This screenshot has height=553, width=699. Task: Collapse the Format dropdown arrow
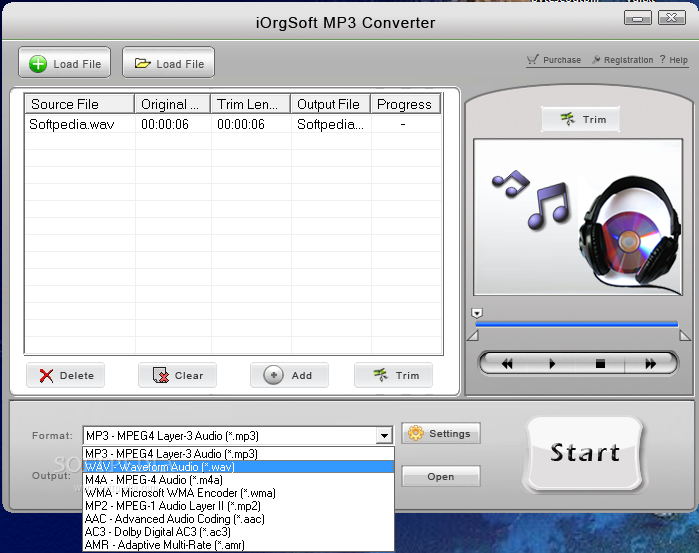[x=384, y=436]
